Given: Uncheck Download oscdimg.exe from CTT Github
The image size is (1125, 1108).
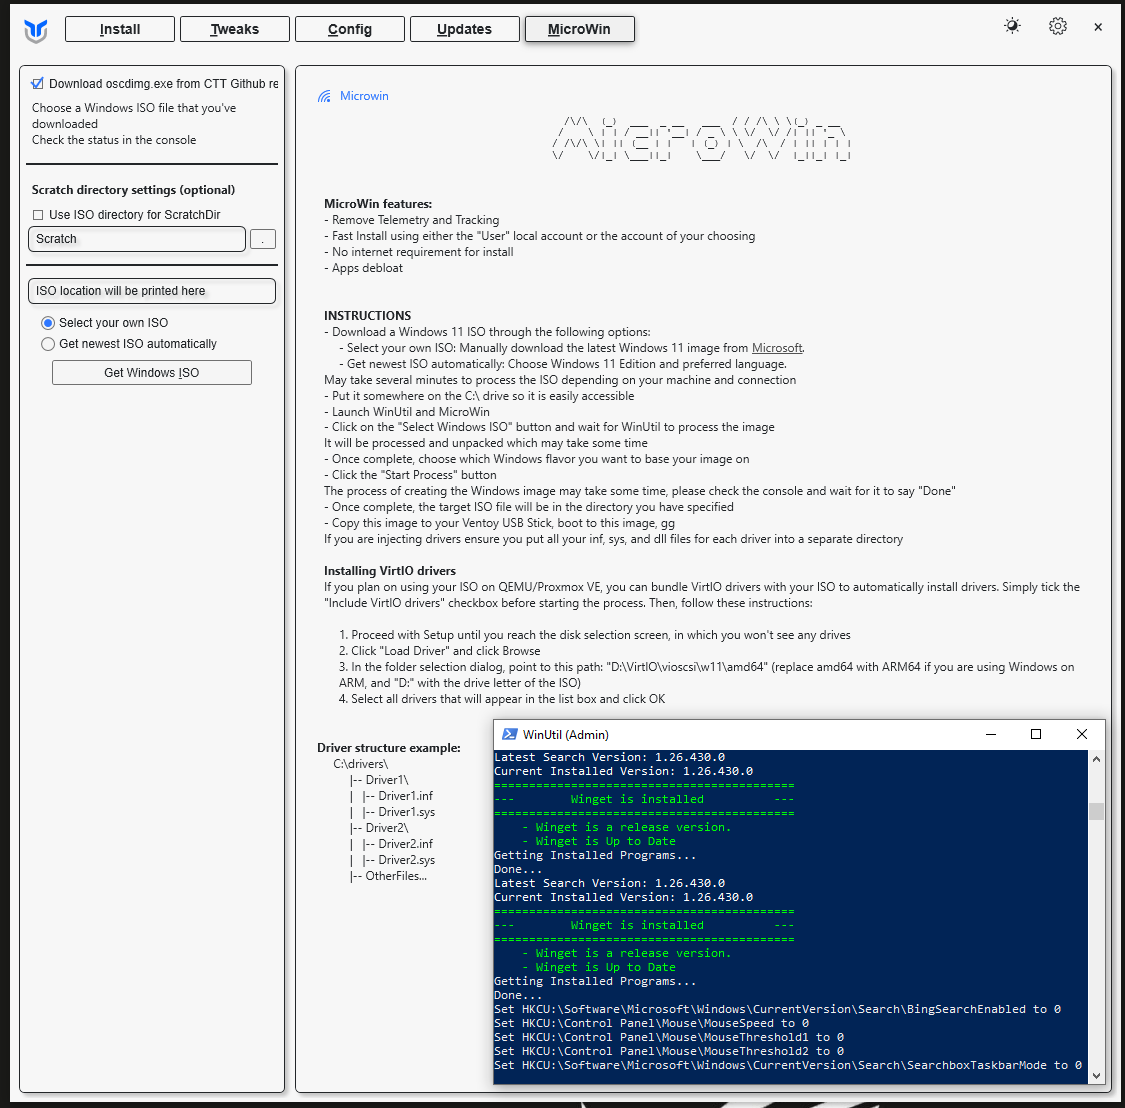Looking at the screenshot, I should point(38,84).
